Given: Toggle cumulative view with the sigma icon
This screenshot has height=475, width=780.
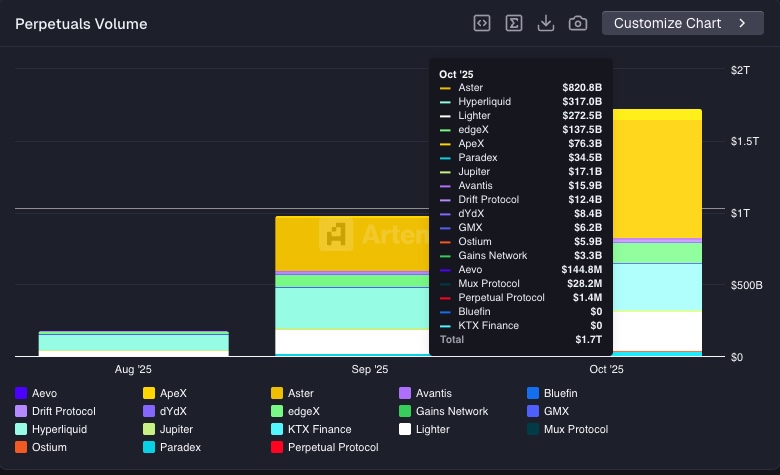Looking at the screenshot, I should pyautogui.click(x=514, y=23).
